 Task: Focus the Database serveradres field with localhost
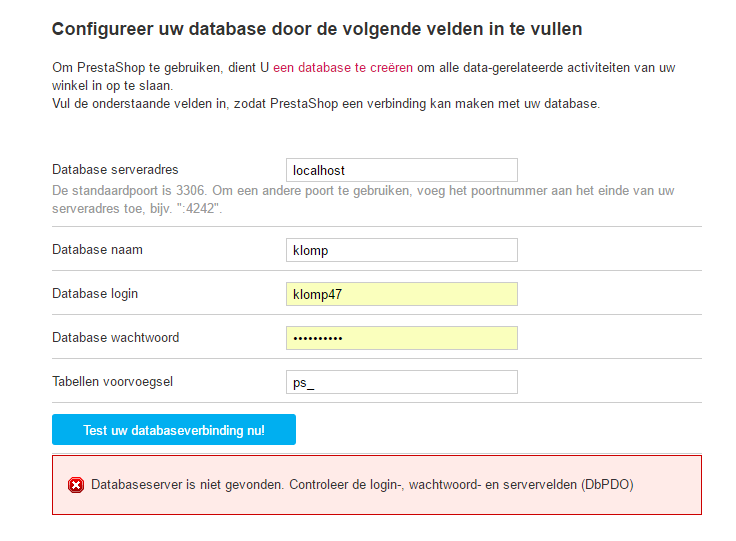tap(402, 170)
